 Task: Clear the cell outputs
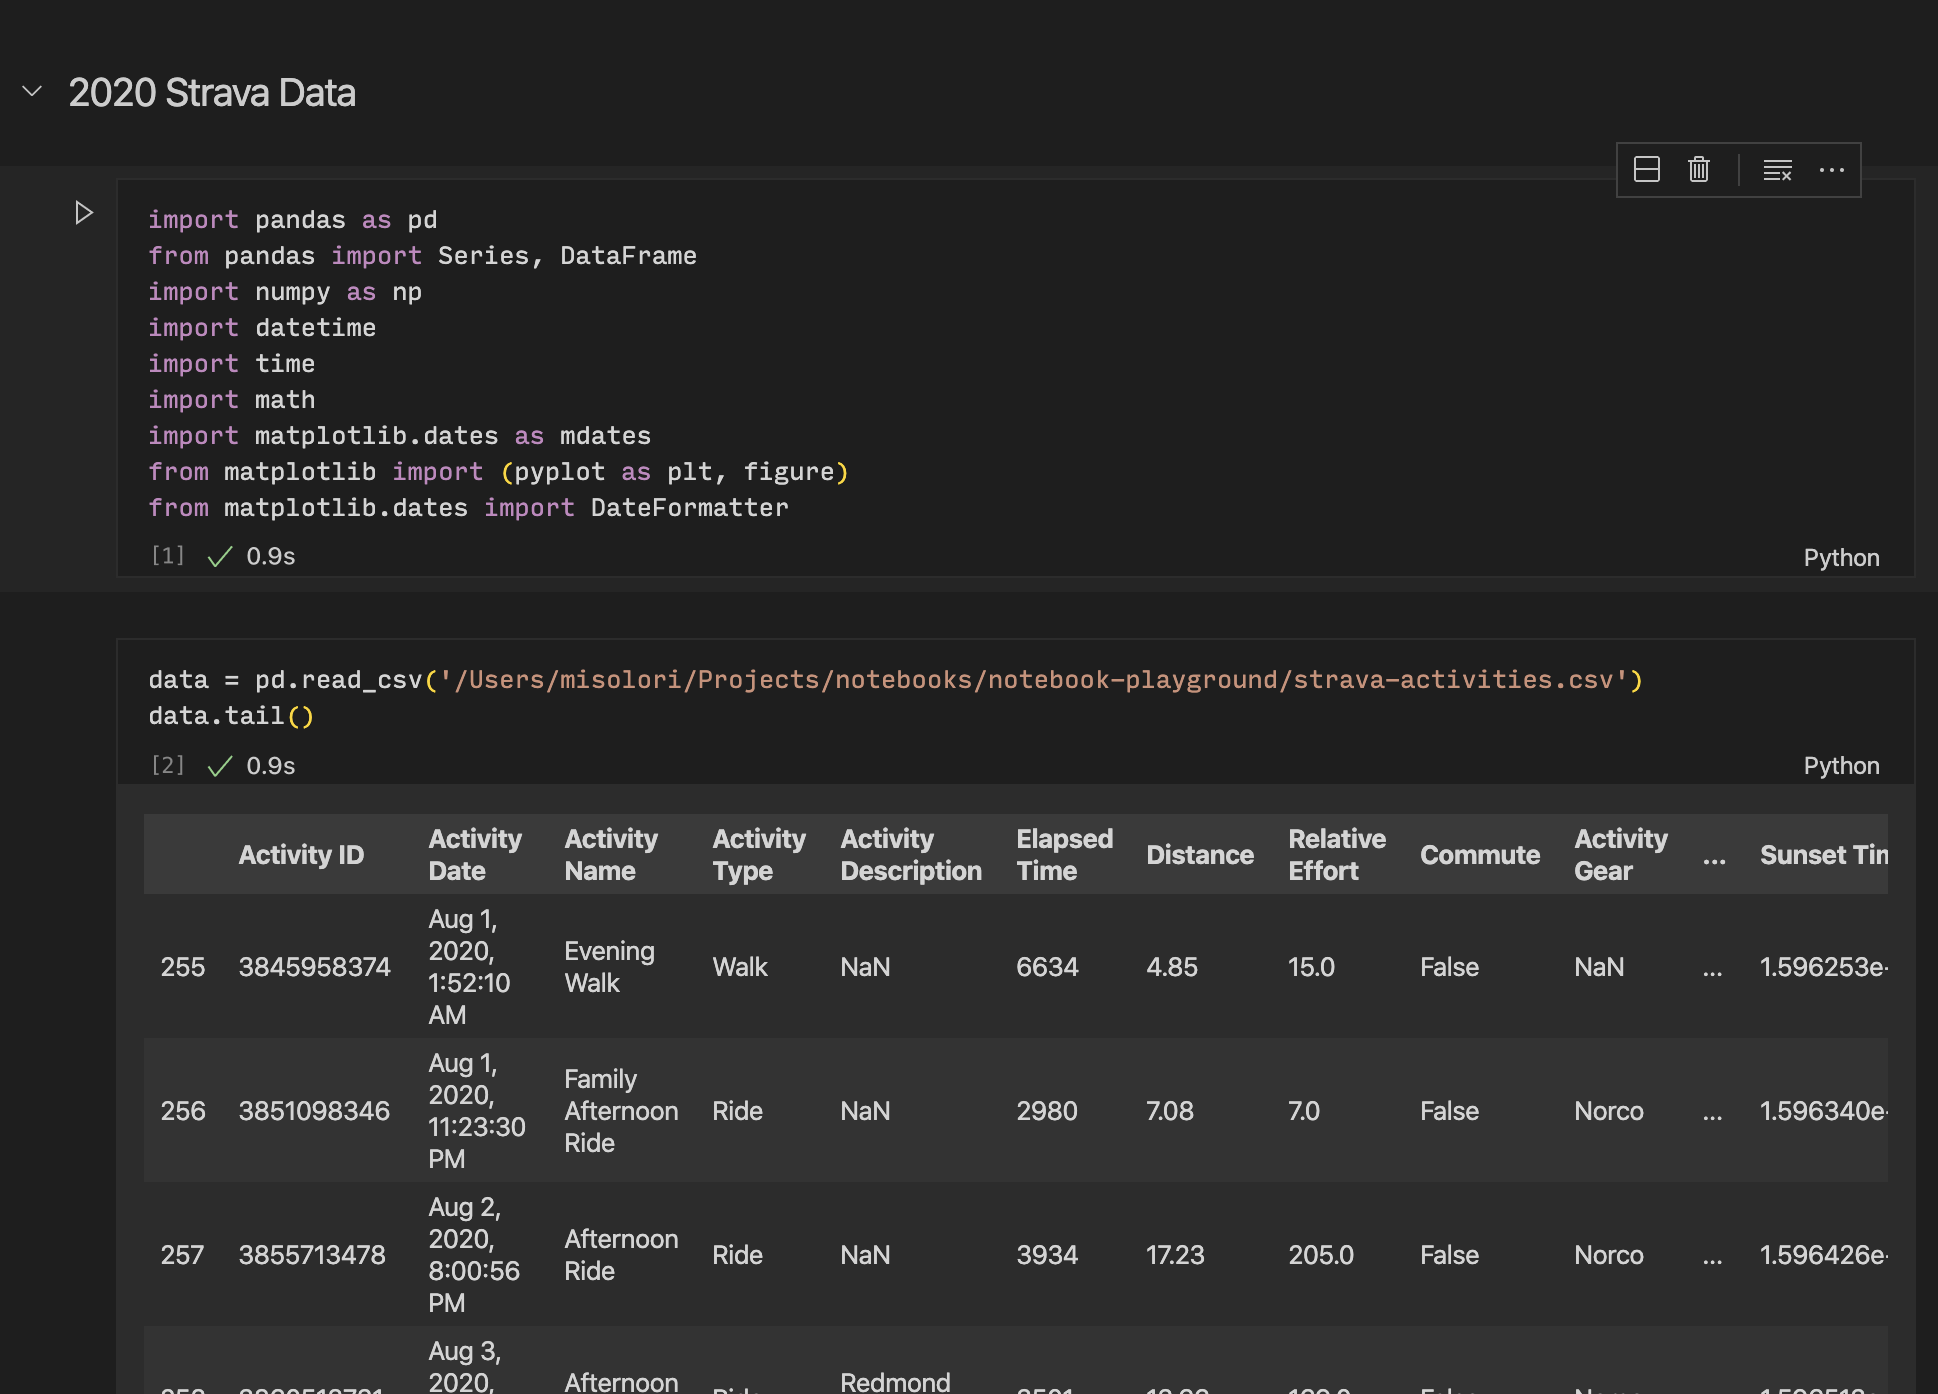[x=1777, y=170]
